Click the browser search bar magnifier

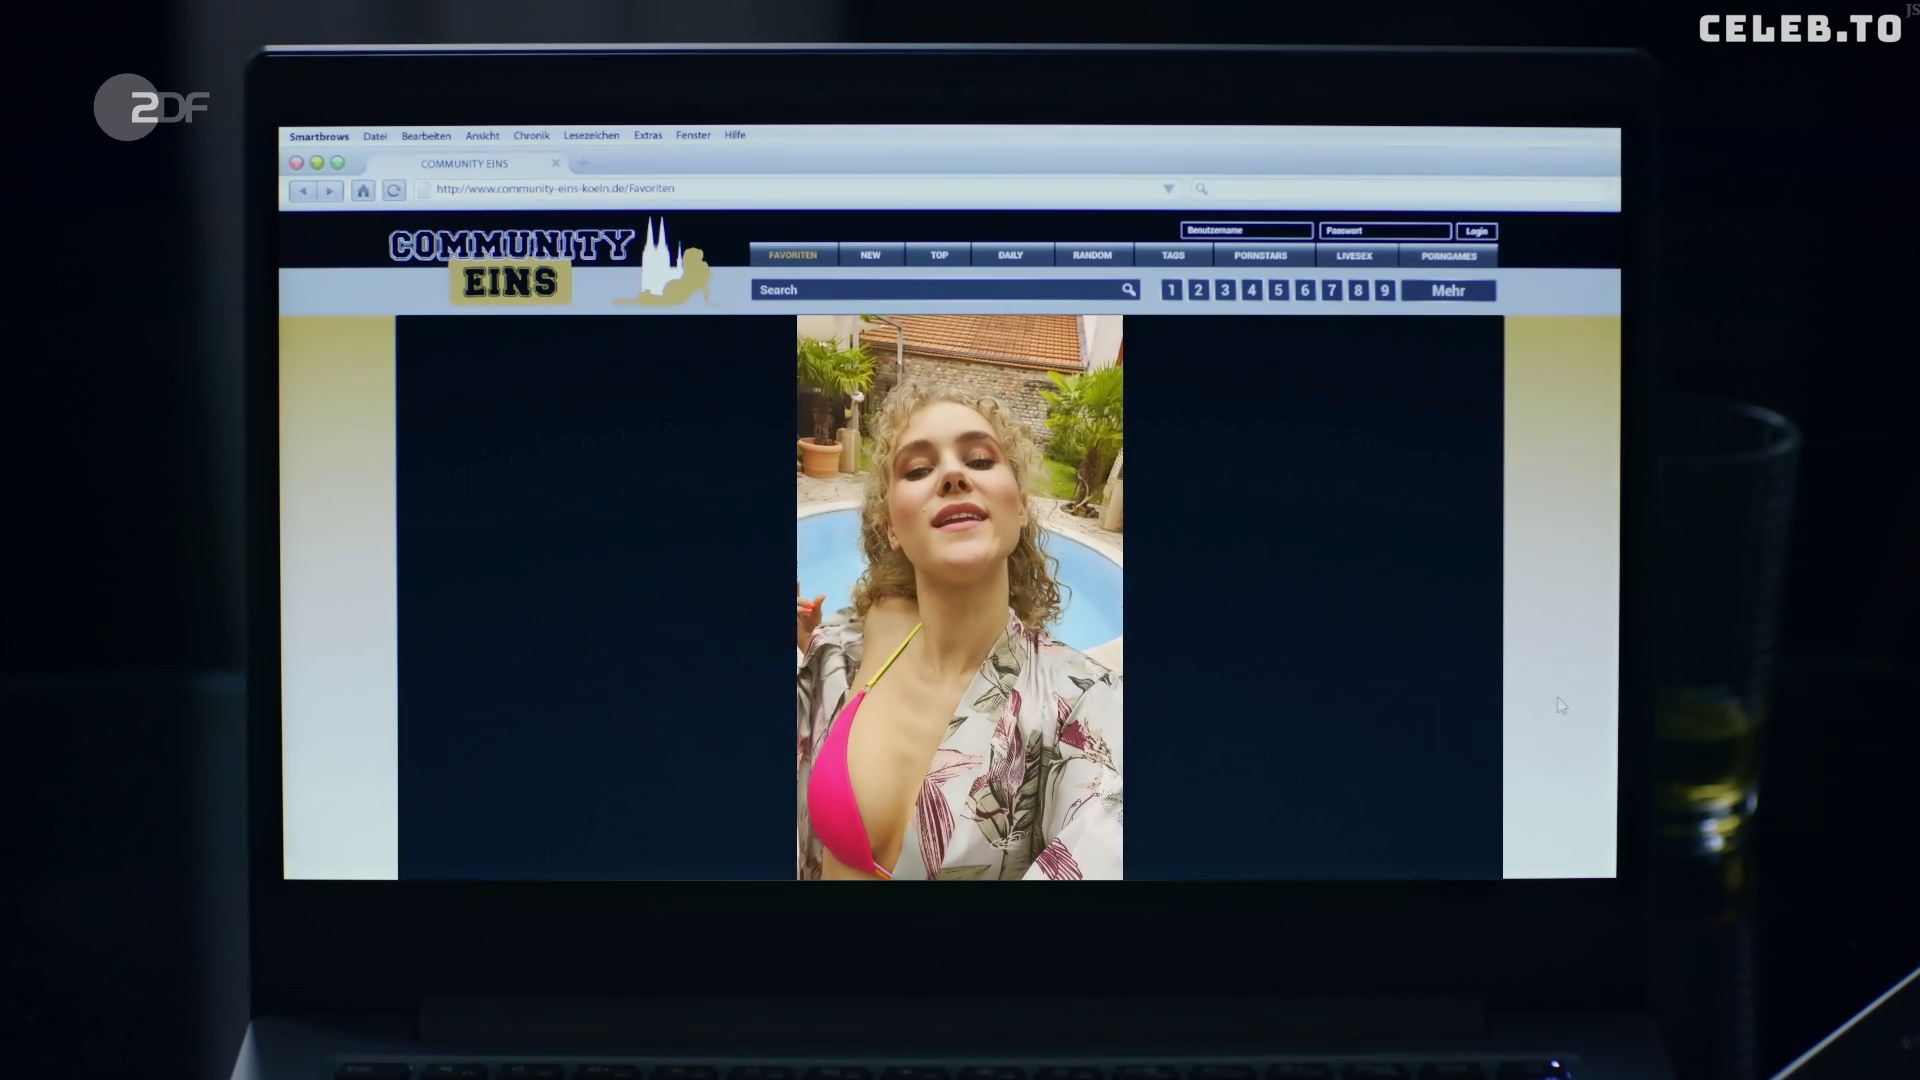click(x=1201, y=189)
